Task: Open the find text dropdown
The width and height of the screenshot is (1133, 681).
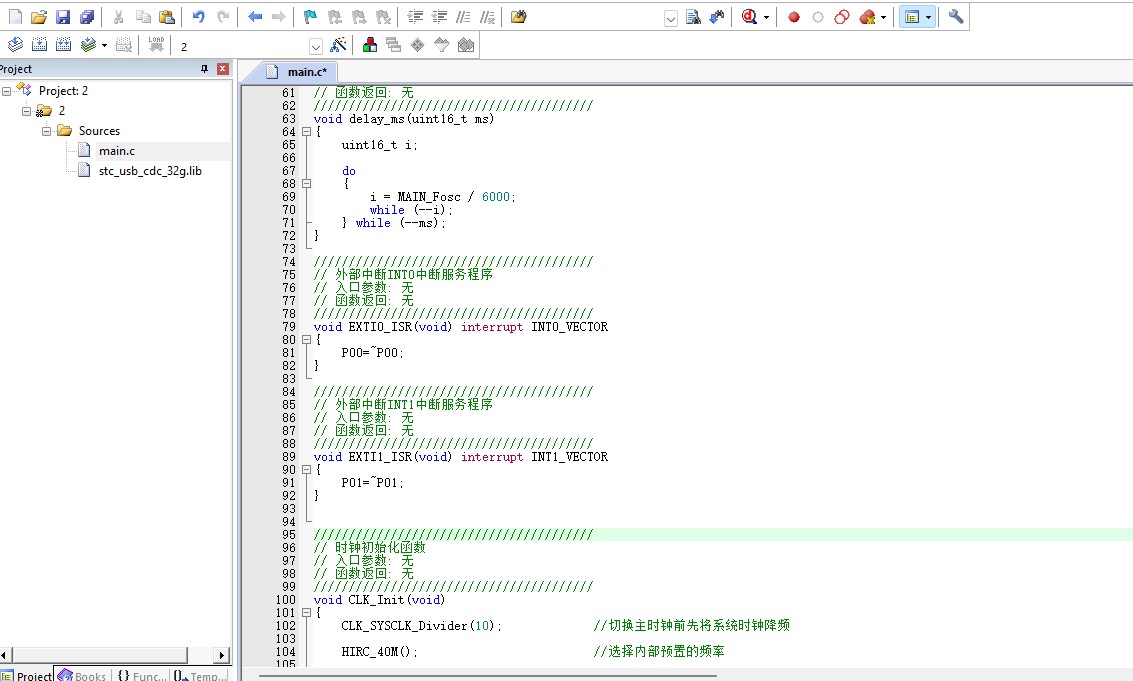Action: (671, 18)
